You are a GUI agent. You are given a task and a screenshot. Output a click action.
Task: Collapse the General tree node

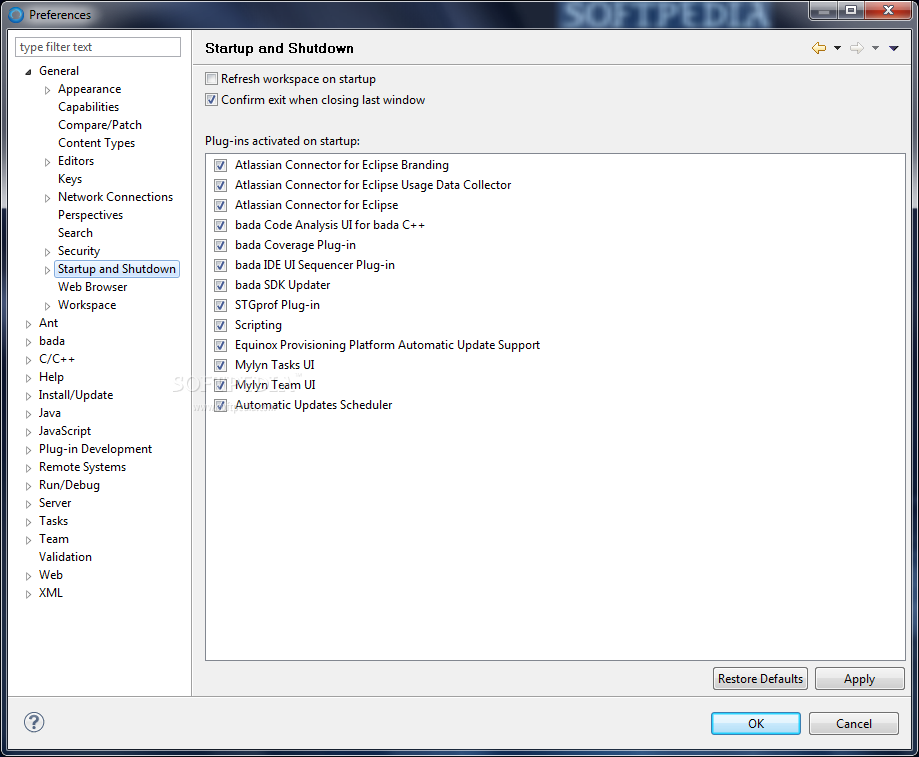point(28,71)
